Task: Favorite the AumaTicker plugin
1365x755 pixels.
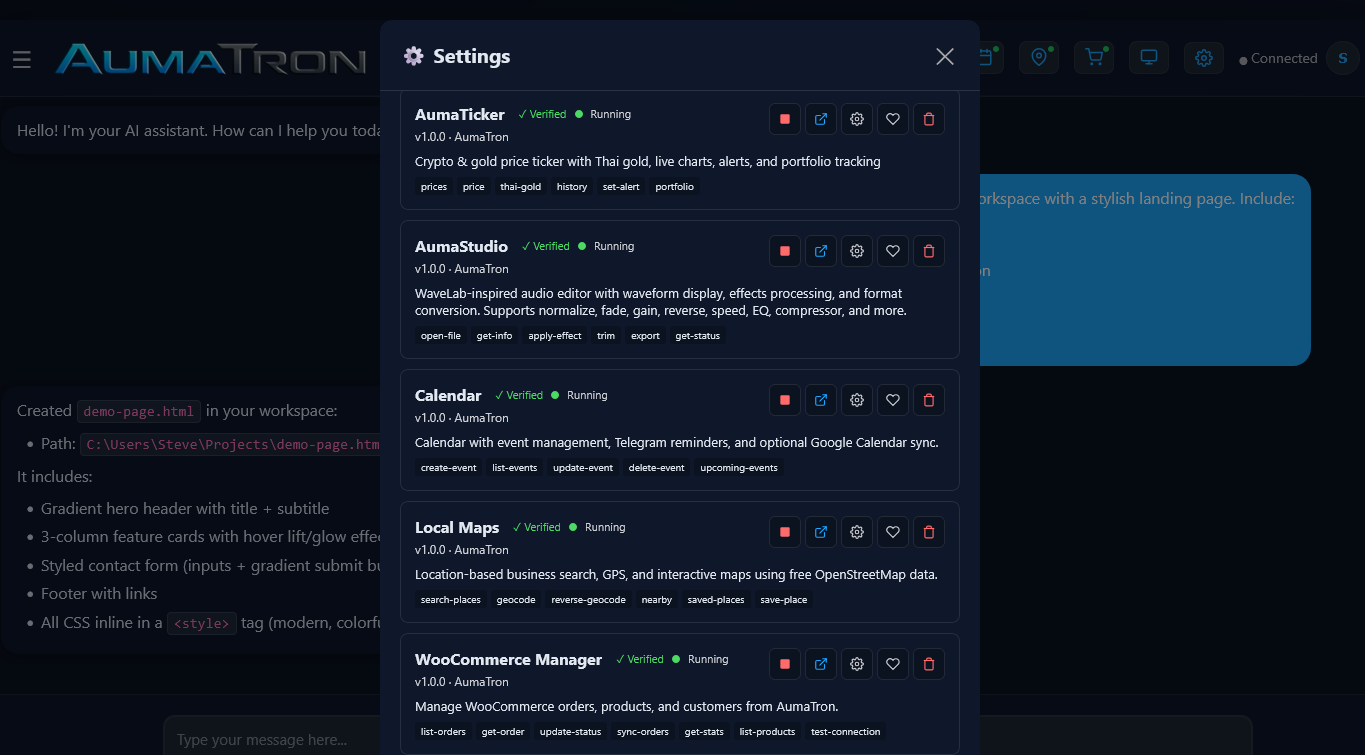Action: click(x=893, y=119)
